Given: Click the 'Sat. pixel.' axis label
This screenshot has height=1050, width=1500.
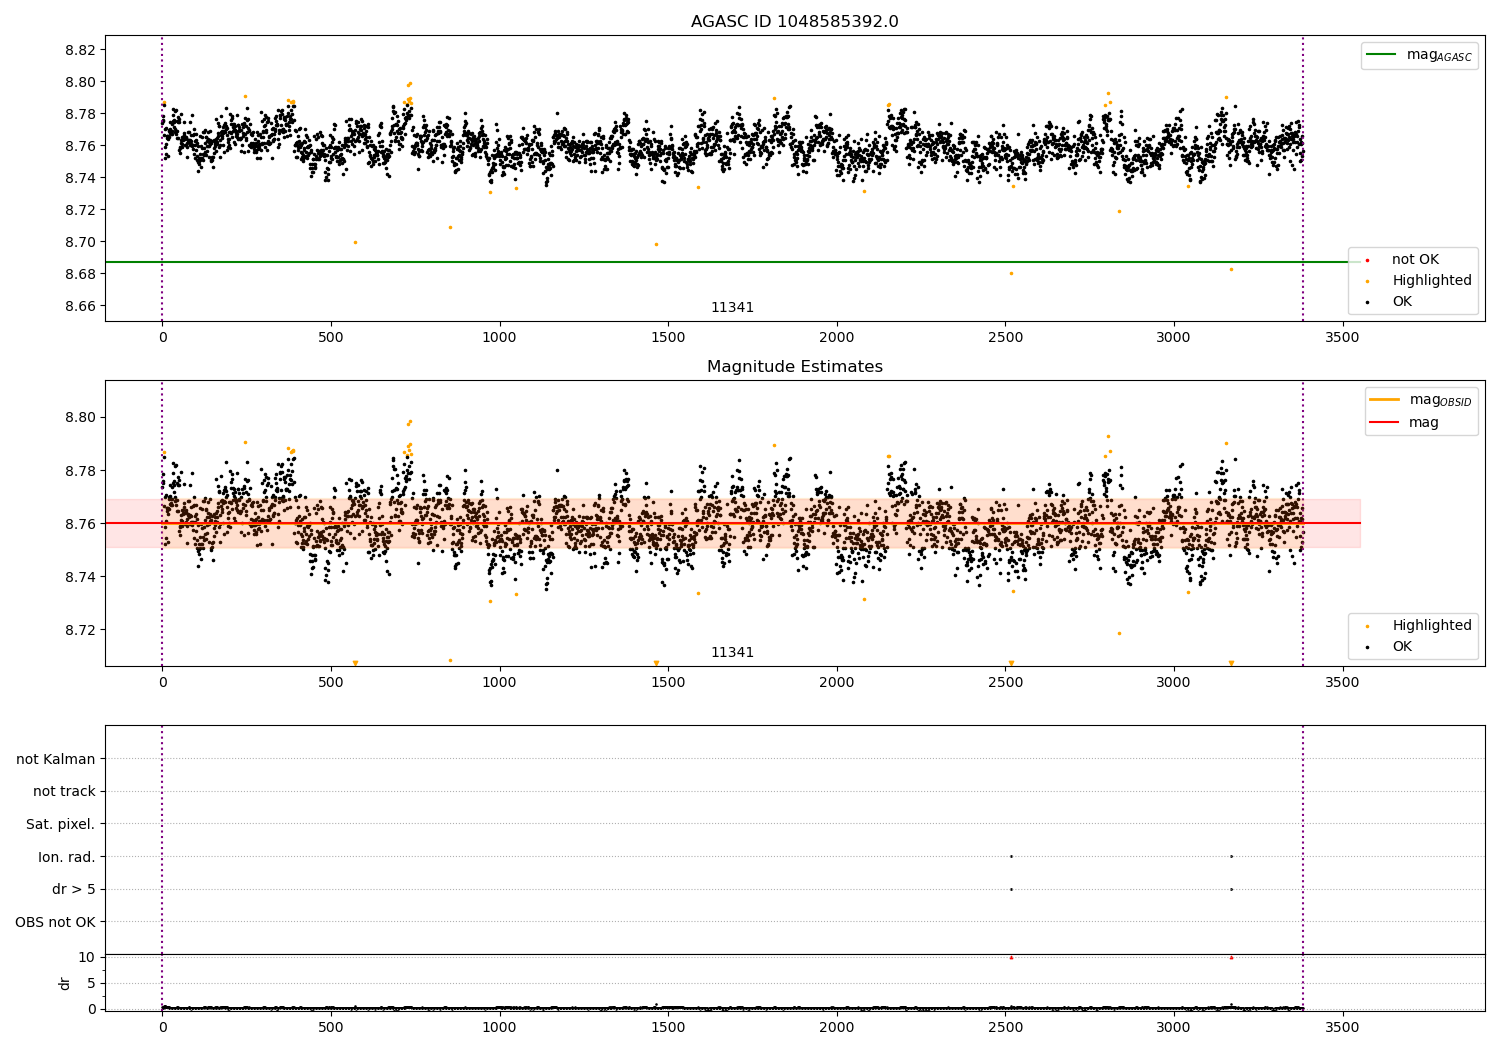Looking at the screenshot, I should pos(61,824).
